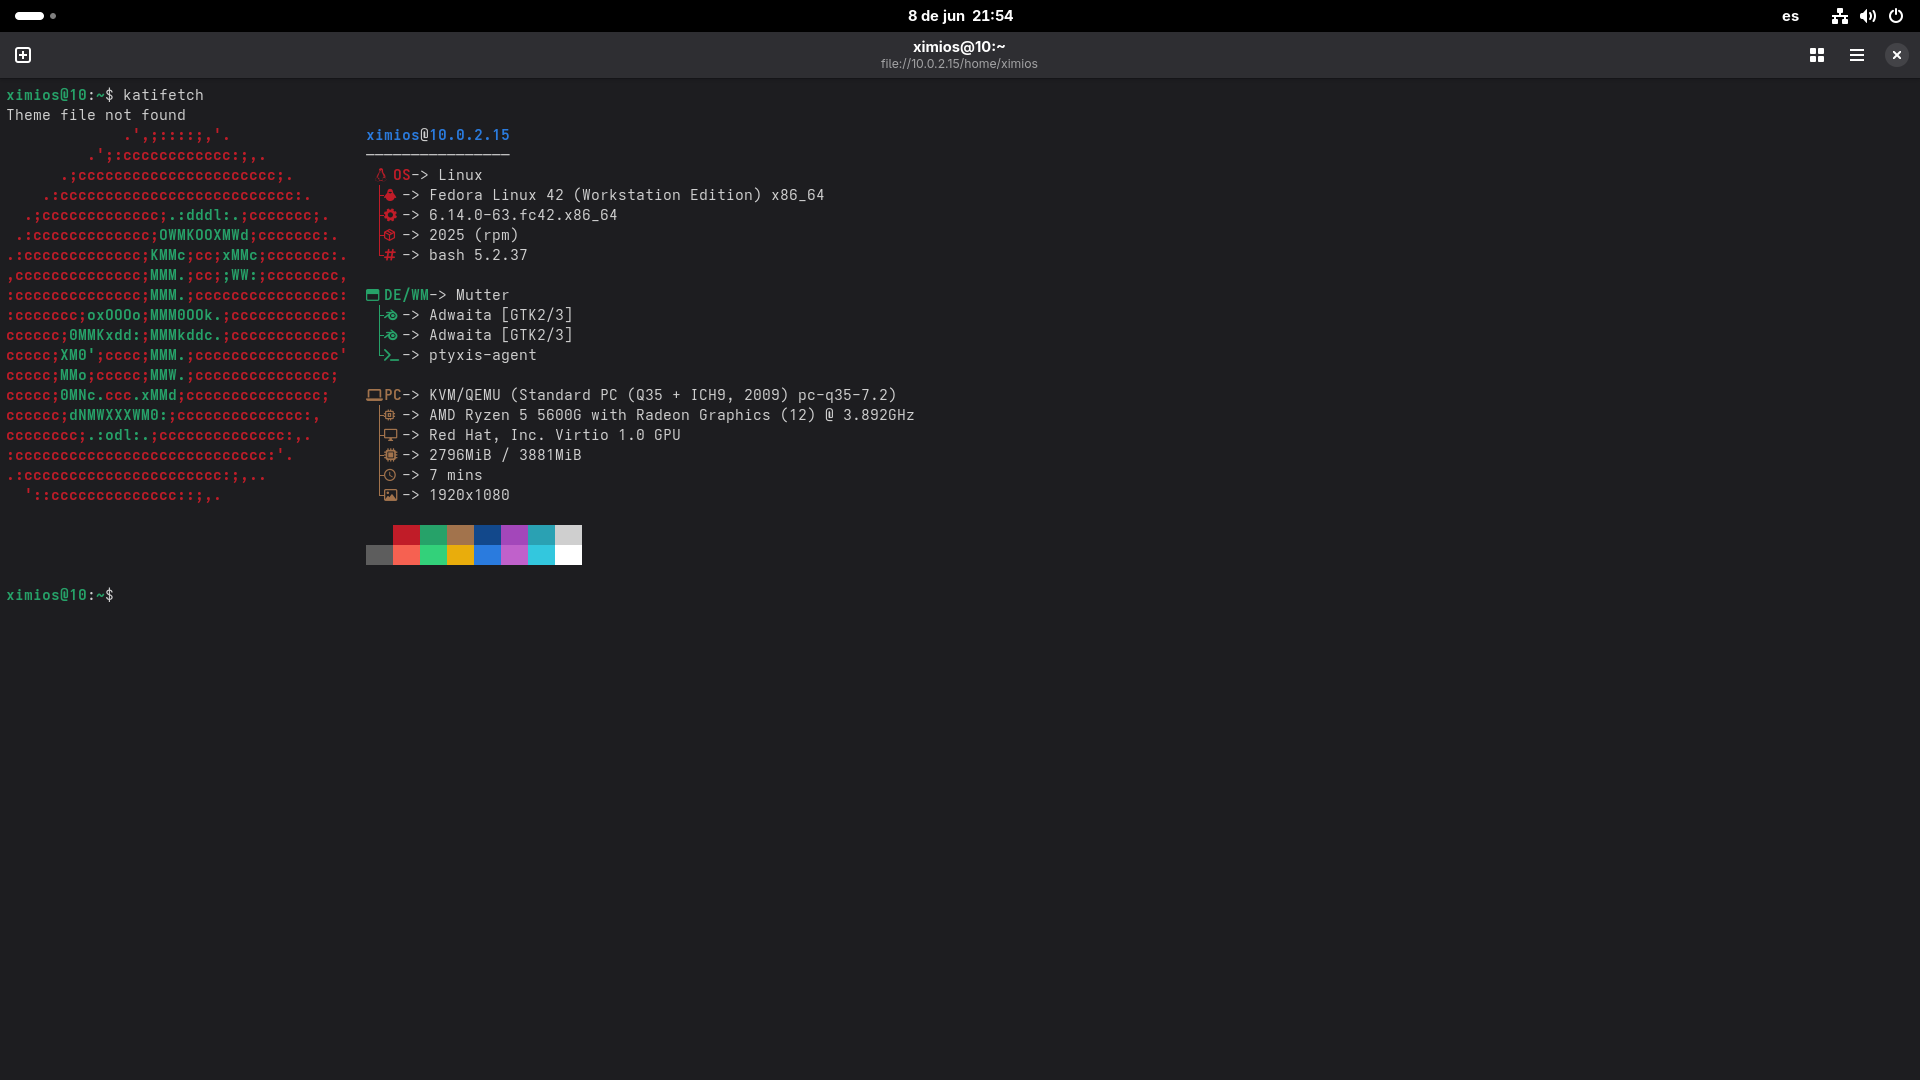Click the red OS penguin icon
The height and width of the screenshot is (1080, 1920).
click(x=381, y=175)
